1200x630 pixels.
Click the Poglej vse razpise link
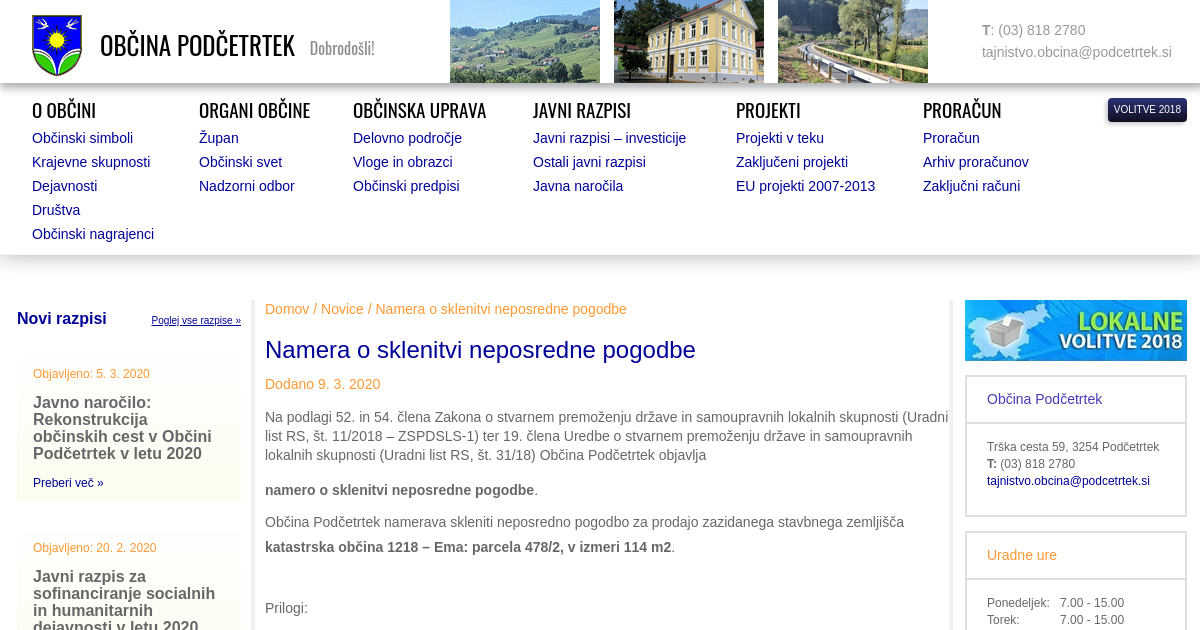point(196,321)
